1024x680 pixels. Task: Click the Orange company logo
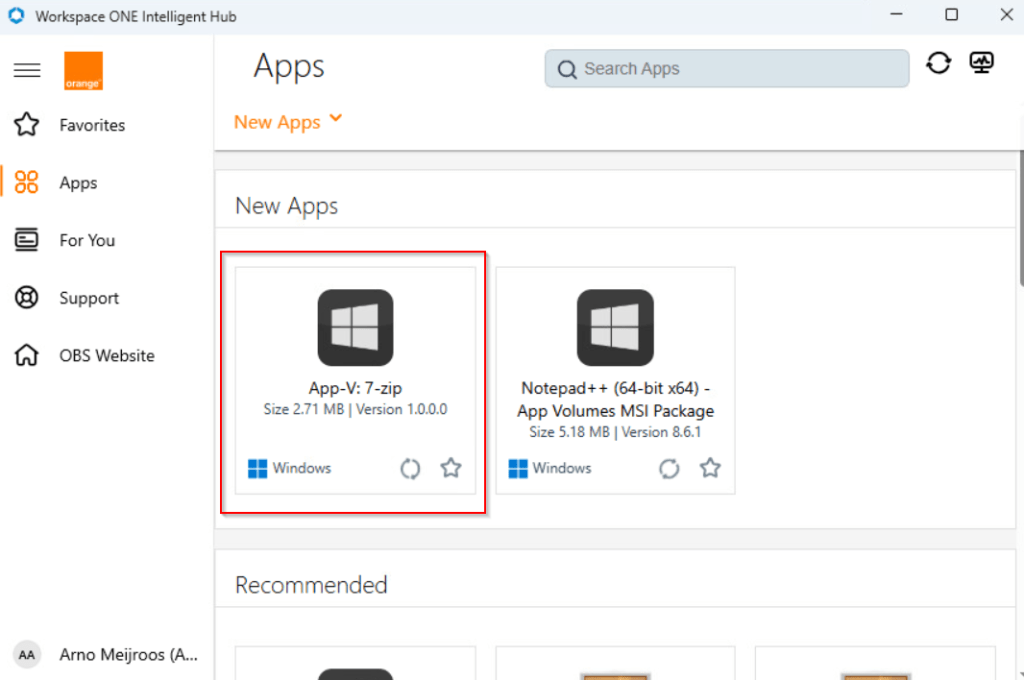83,71
